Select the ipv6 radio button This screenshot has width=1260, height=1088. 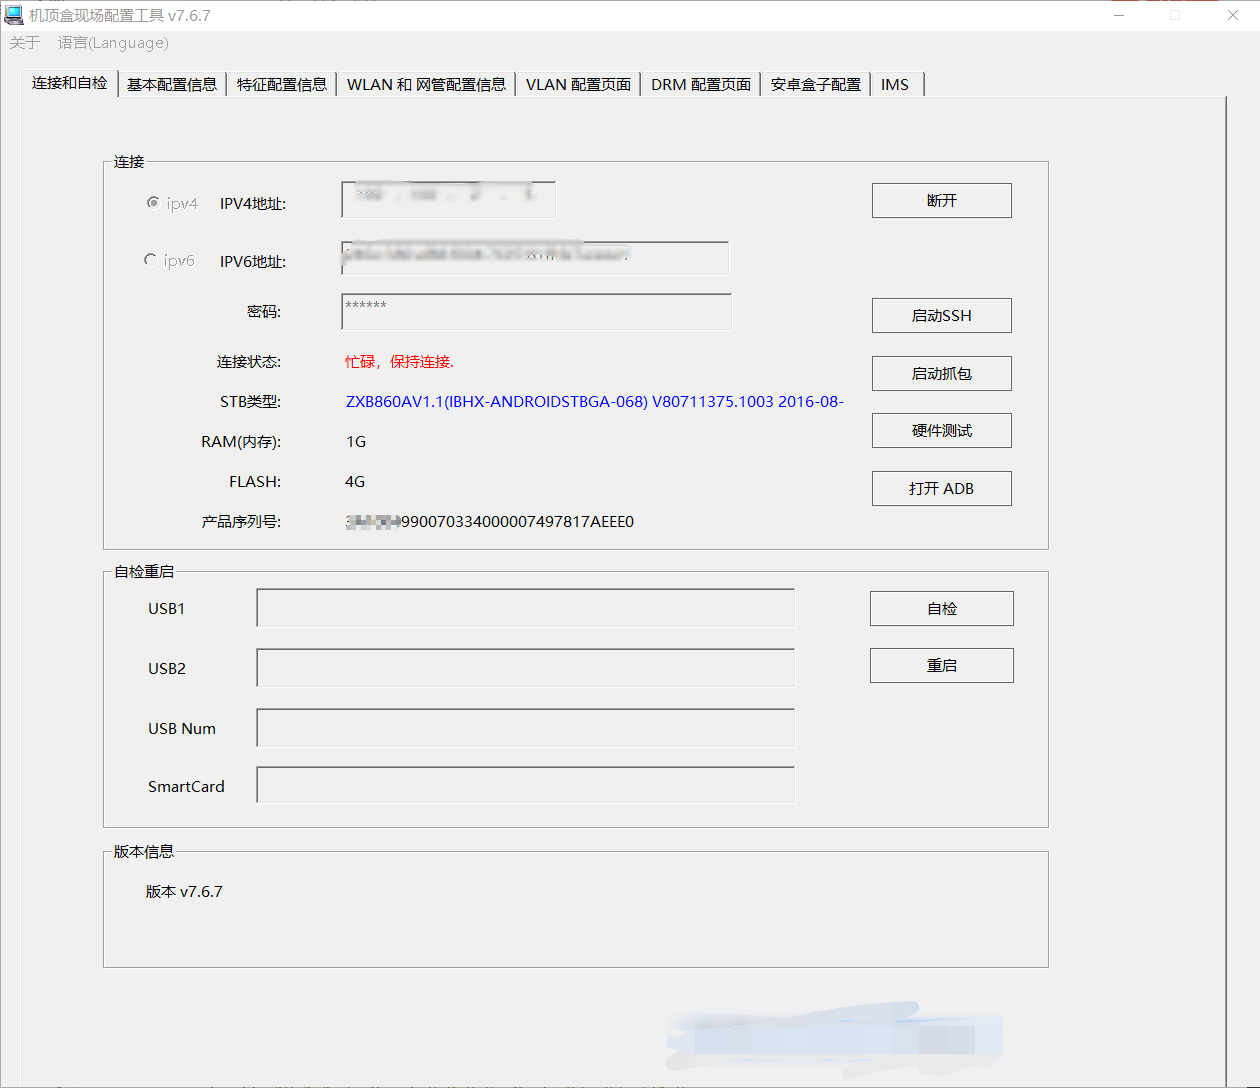152,259
